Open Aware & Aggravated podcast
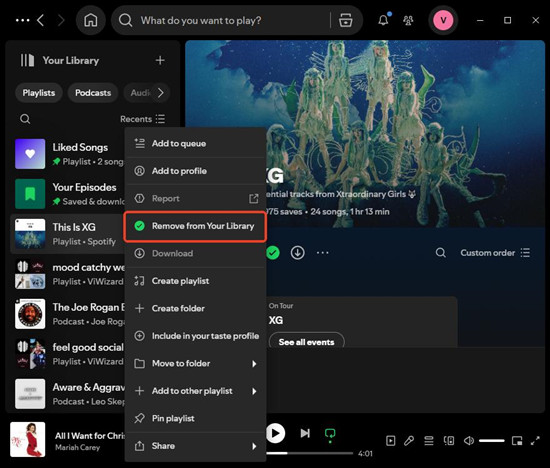Image resolution: width=550 pixels, height=468 pixels. [x=69, y=394]
